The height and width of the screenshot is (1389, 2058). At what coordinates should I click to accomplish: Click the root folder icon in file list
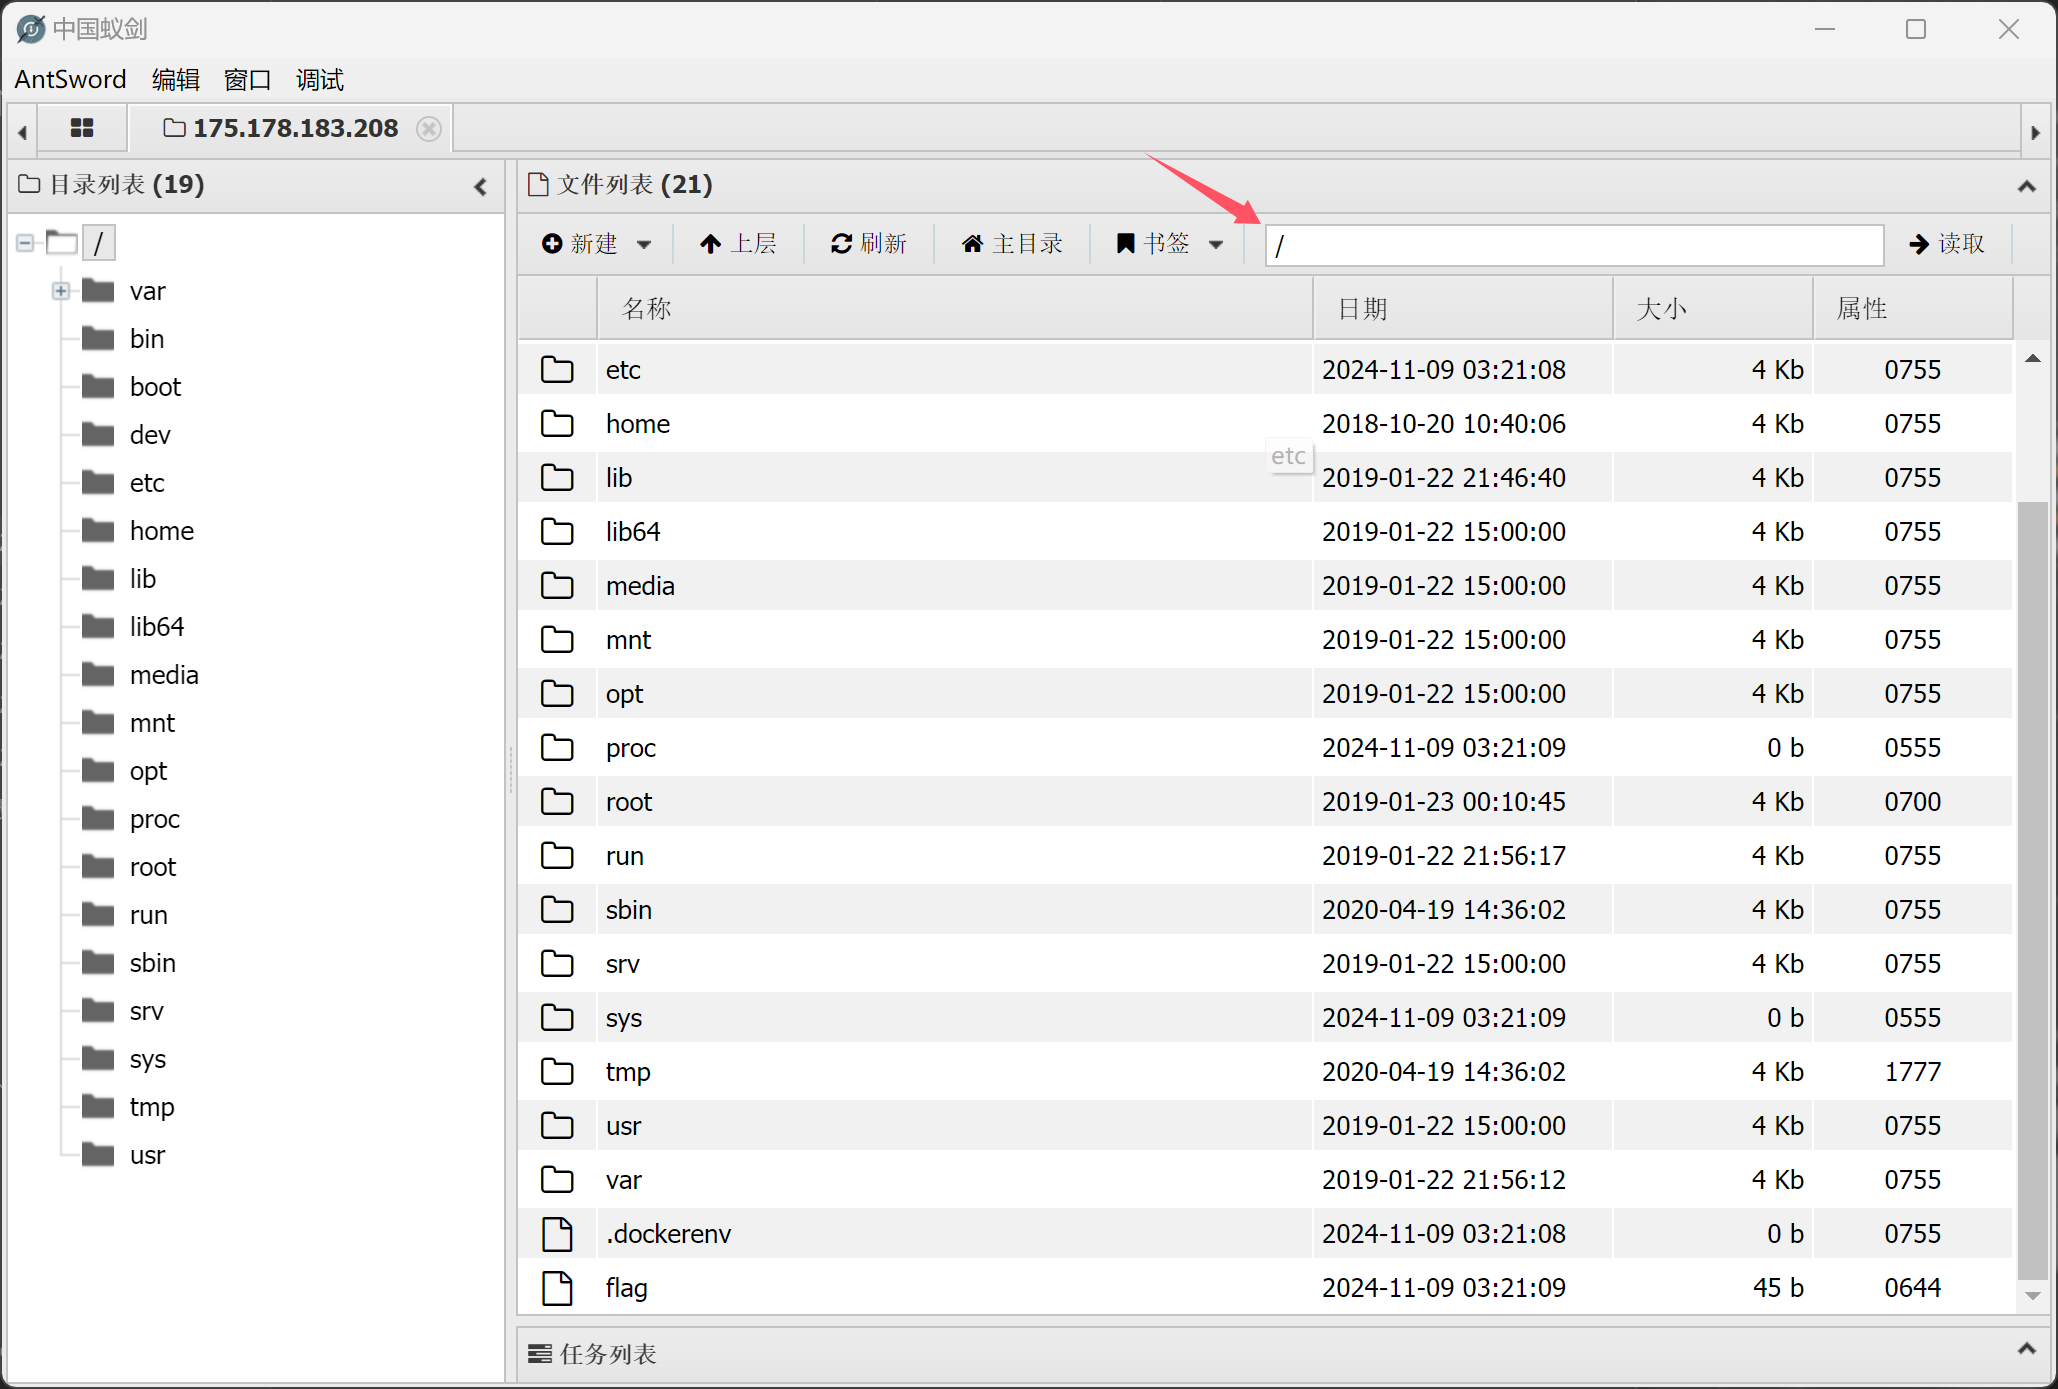(x=557, y=801)
